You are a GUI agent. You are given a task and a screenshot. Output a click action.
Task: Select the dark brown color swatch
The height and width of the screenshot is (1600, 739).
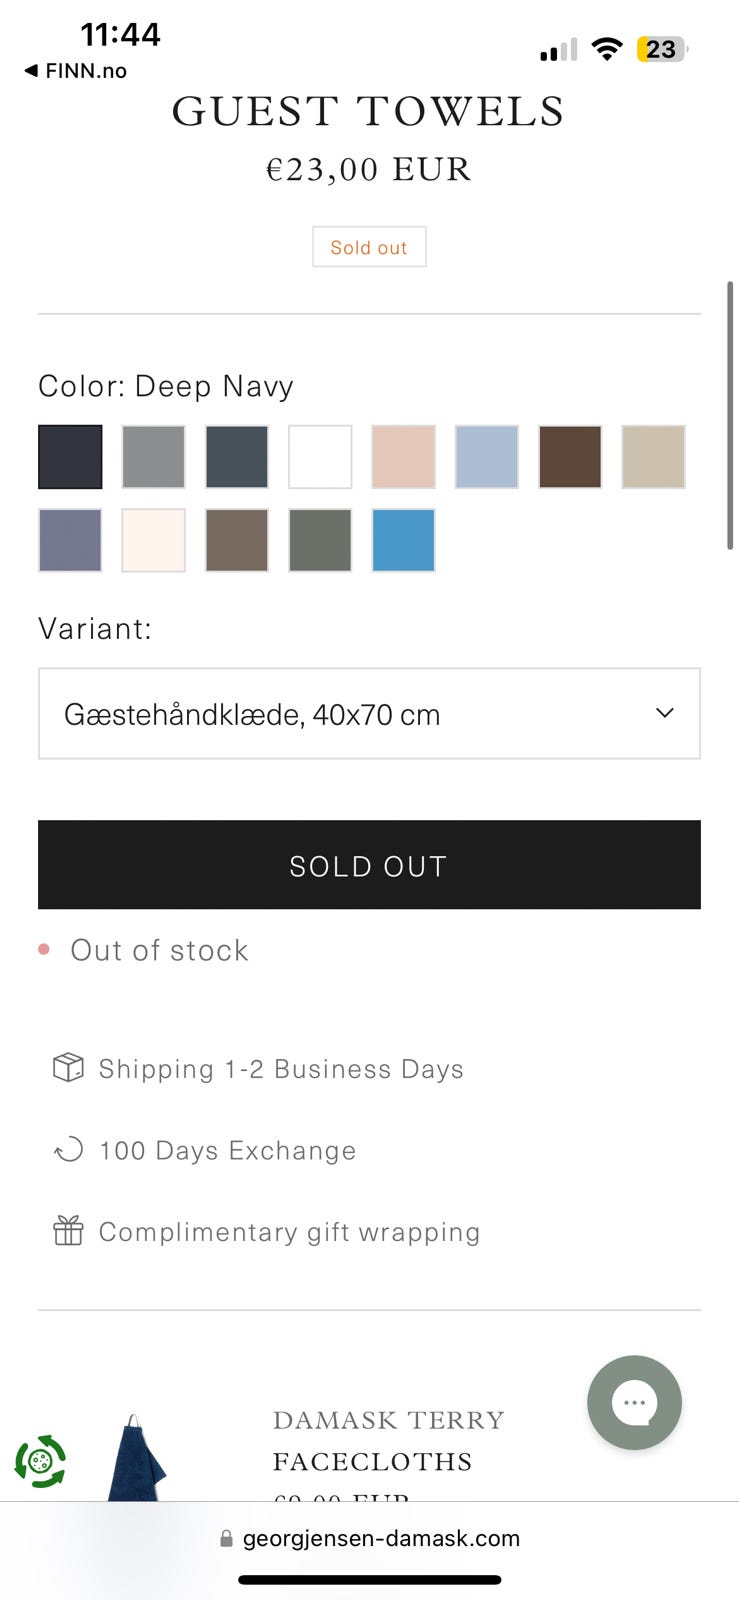(x=570, y=457)
